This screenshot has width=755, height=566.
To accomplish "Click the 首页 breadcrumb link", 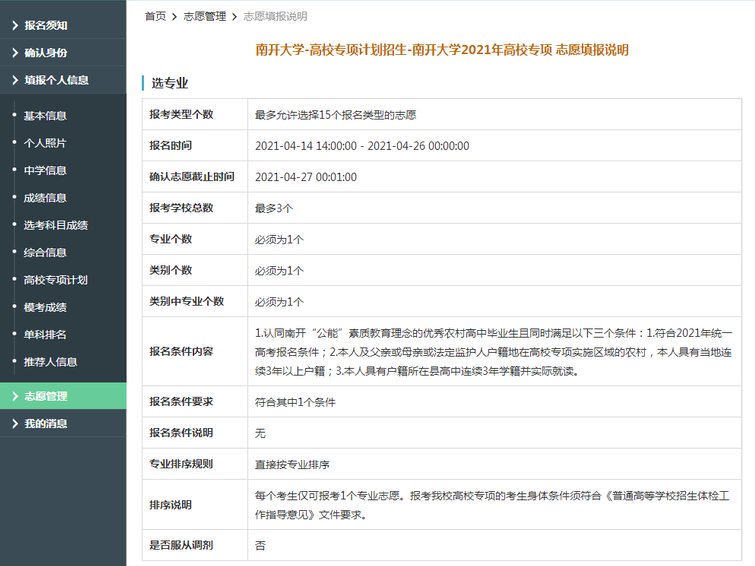I will pos(156,16).
